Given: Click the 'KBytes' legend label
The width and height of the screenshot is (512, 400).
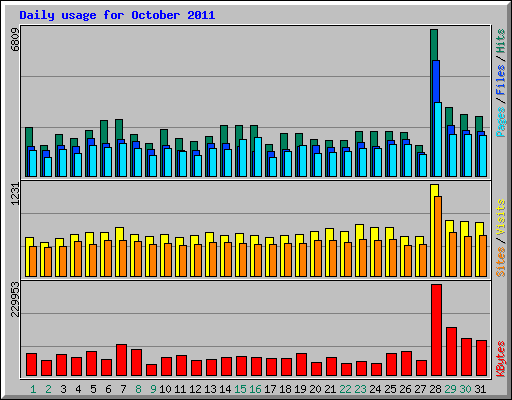Looking at the screenshot, I should tap(500, 359).
